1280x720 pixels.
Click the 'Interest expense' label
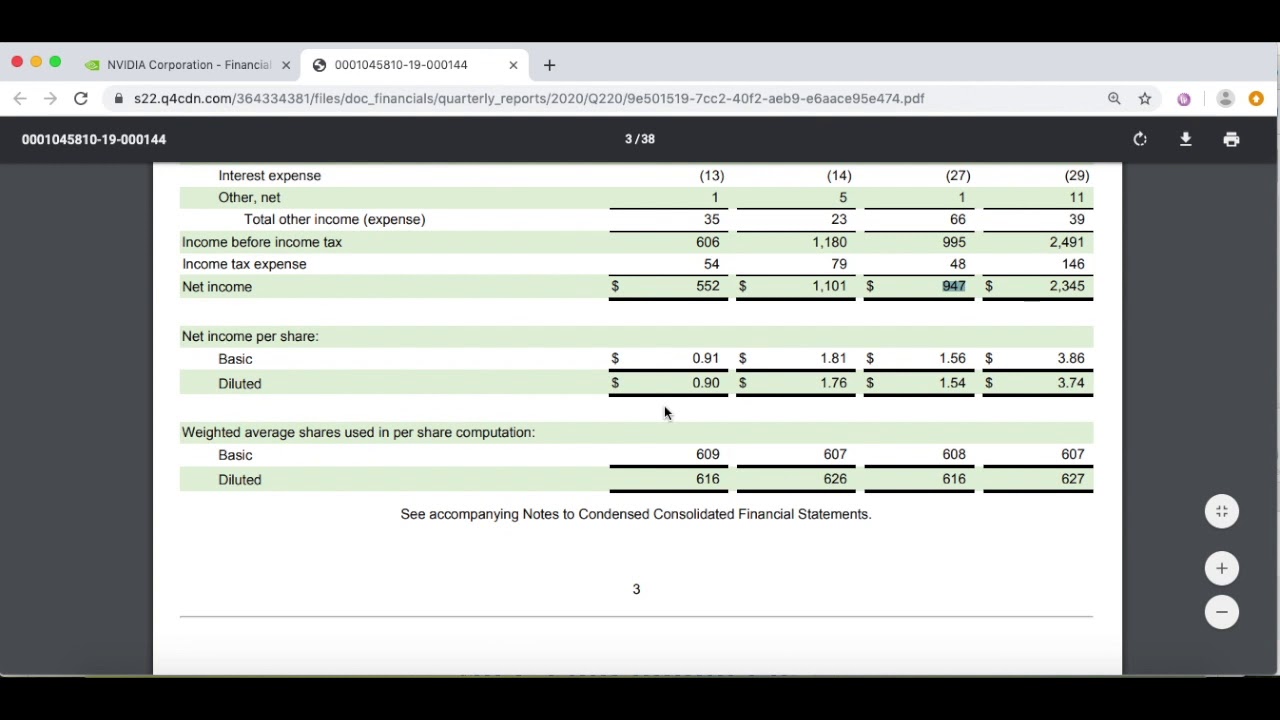[270, 176]
